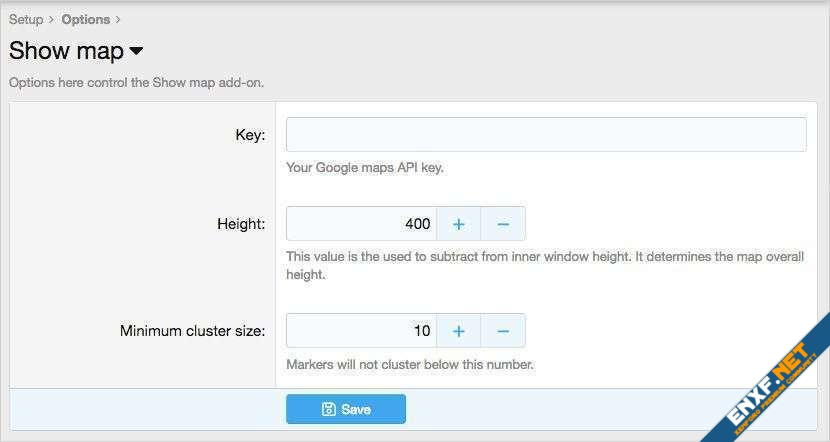Focus the Google maps Key input field
Image resolution: width=830 pixels, height=442 pixels.
tap(545, 134)
